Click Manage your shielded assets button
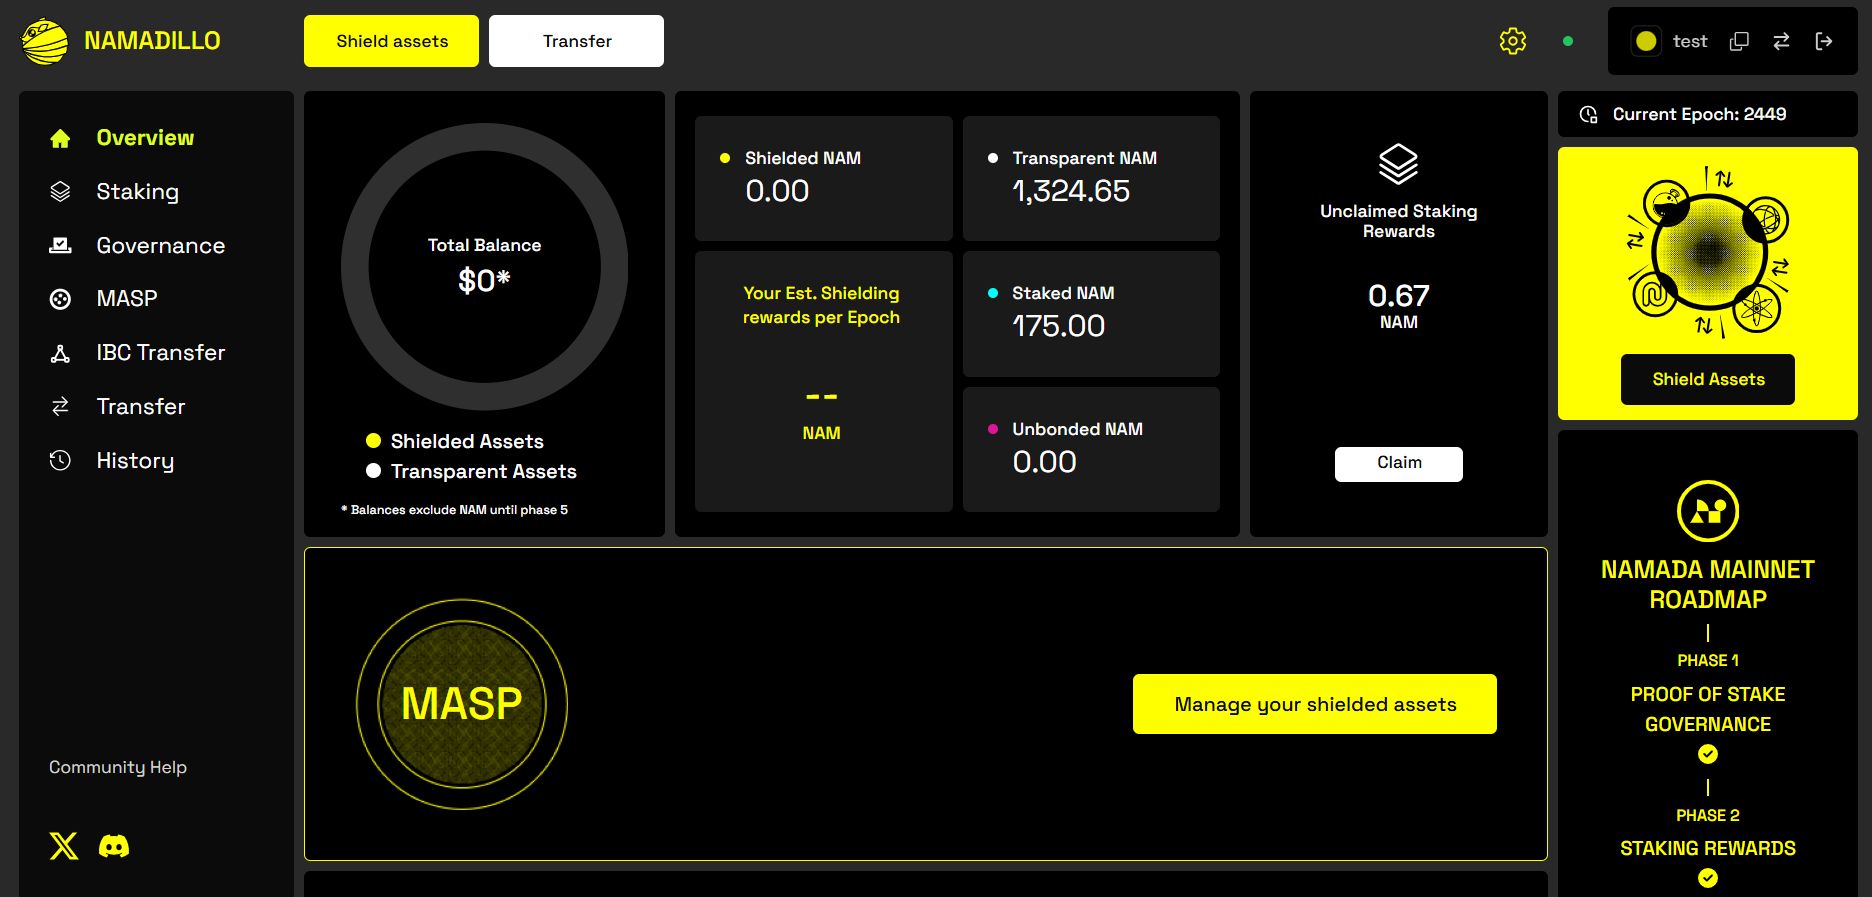1872x897 pixels. (x=1314, y=704)
